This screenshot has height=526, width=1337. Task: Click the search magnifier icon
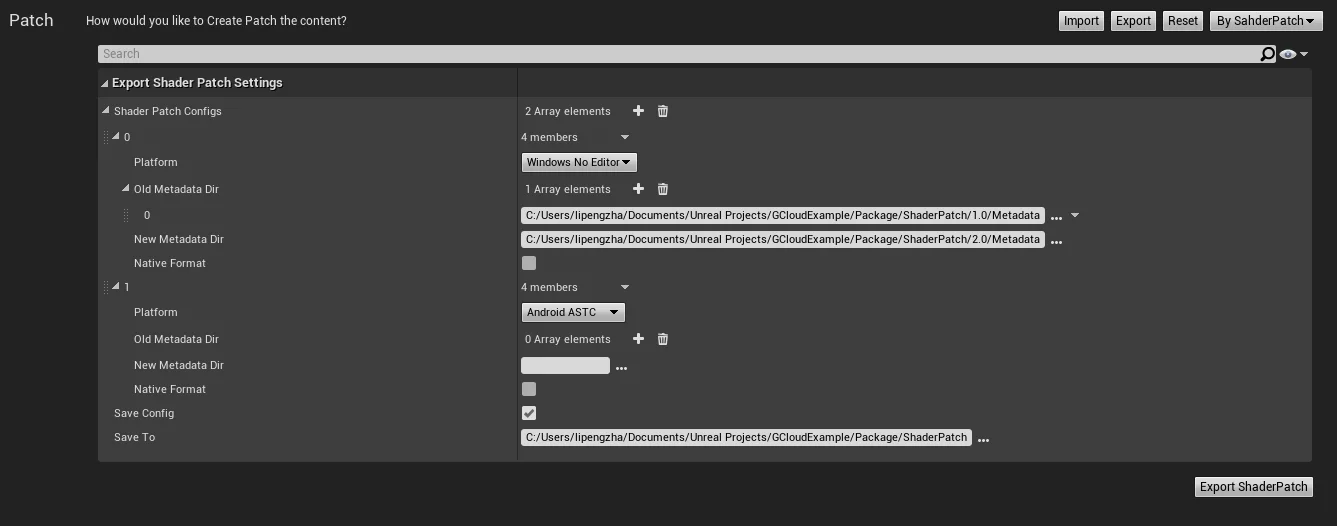(1267, 54)
